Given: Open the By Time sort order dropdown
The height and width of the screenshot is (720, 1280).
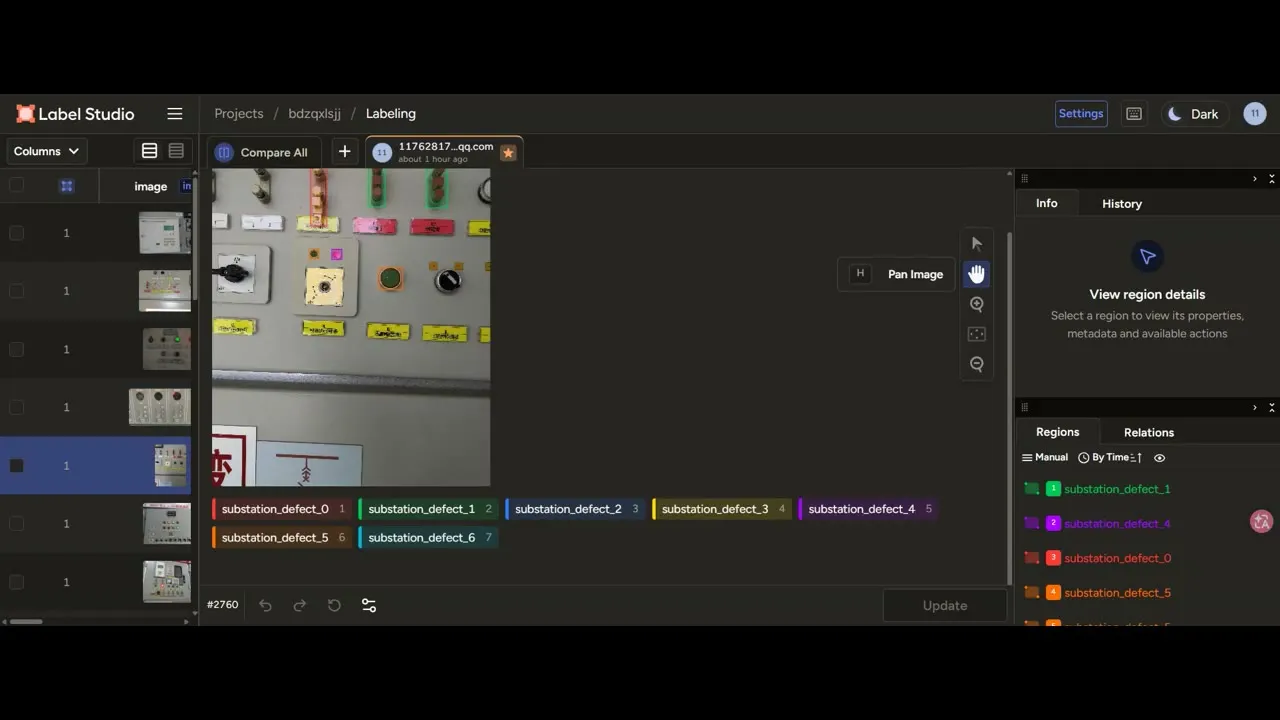Looking at the screenshot, I should 1110,458.
